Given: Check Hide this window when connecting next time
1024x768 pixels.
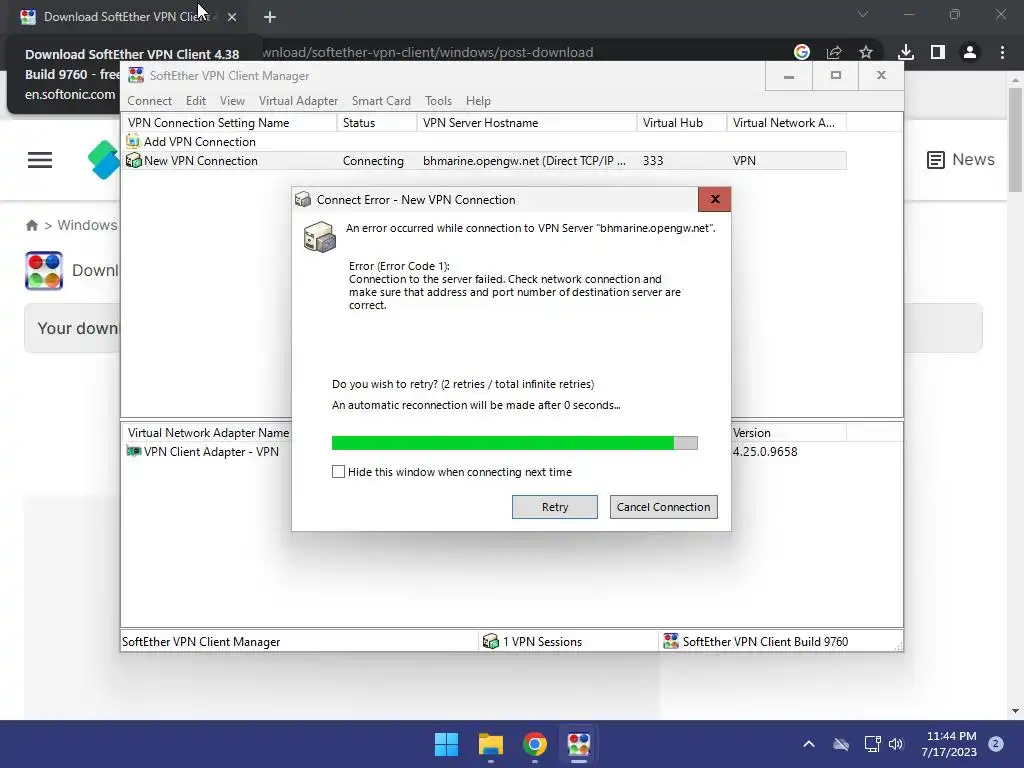Looking at the screenshot, I should 338,472.
